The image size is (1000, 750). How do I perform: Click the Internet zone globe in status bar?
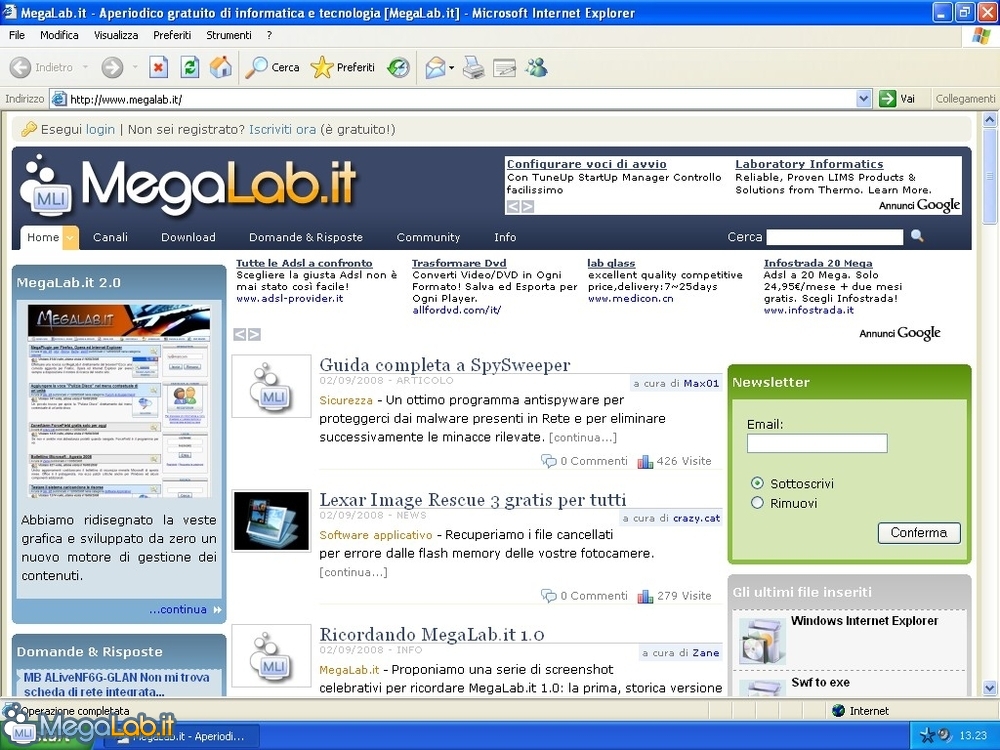coord(838,710)
